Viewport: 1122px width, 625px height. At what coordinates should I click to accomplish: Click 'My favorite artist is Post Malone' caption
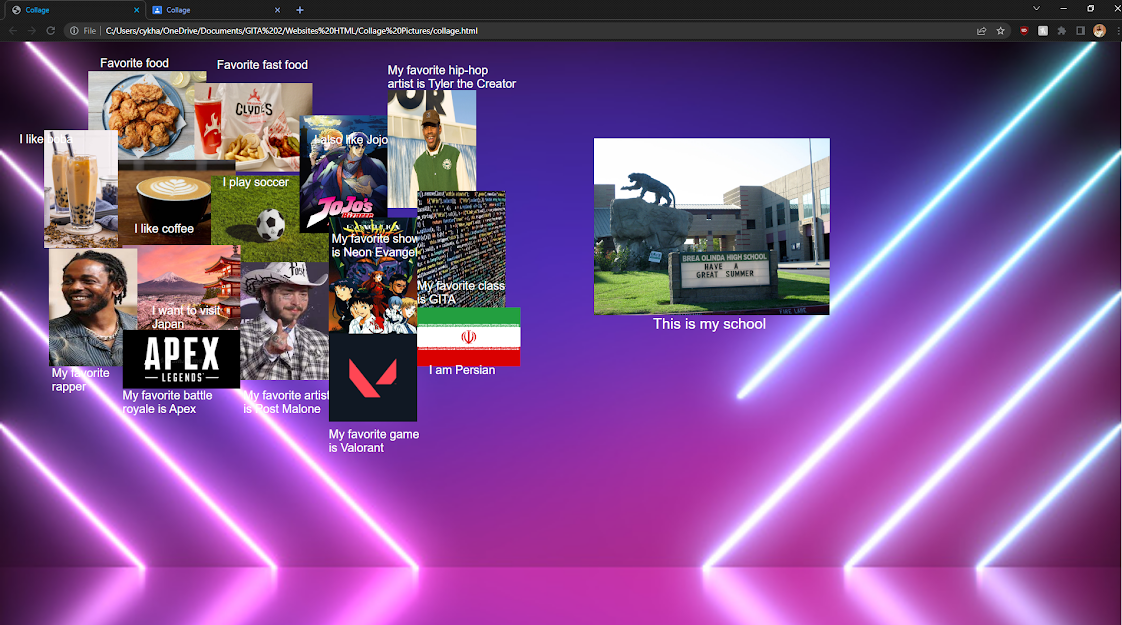click(286, 402)
